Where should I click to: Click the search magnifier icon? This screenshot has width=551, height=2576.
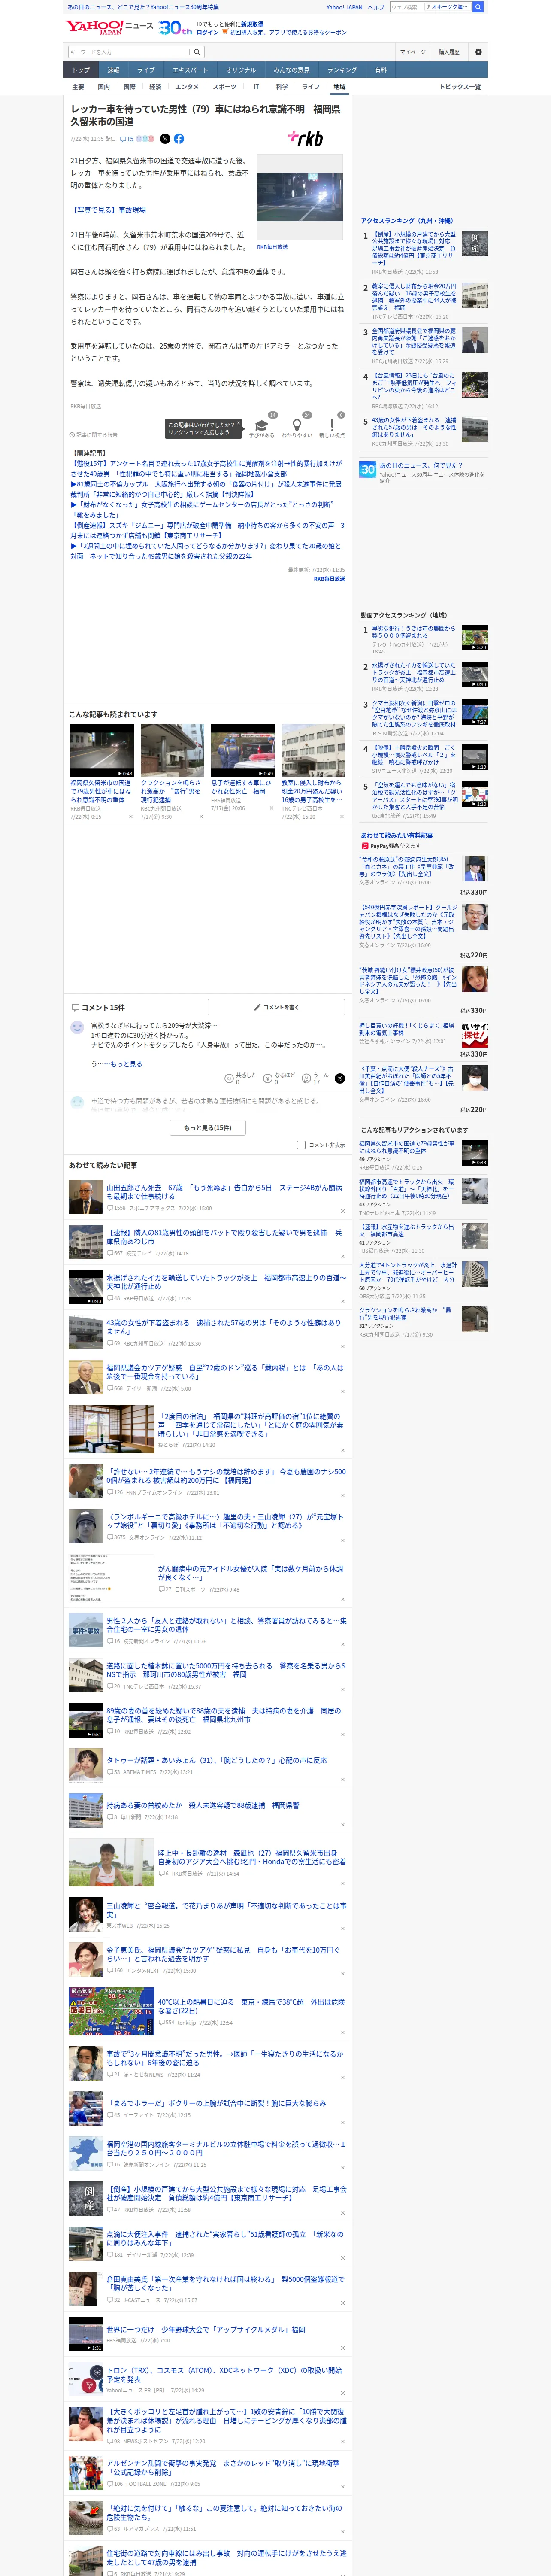tap(197, 52)
